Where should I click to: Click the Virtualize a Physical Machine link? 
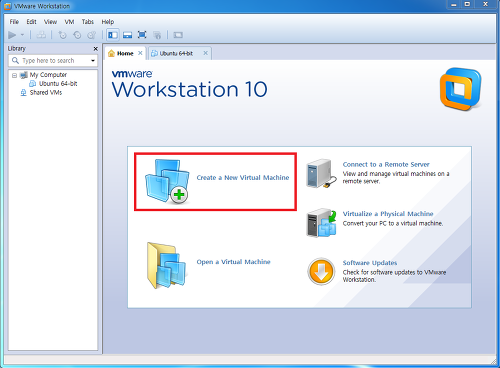(388, 214)
